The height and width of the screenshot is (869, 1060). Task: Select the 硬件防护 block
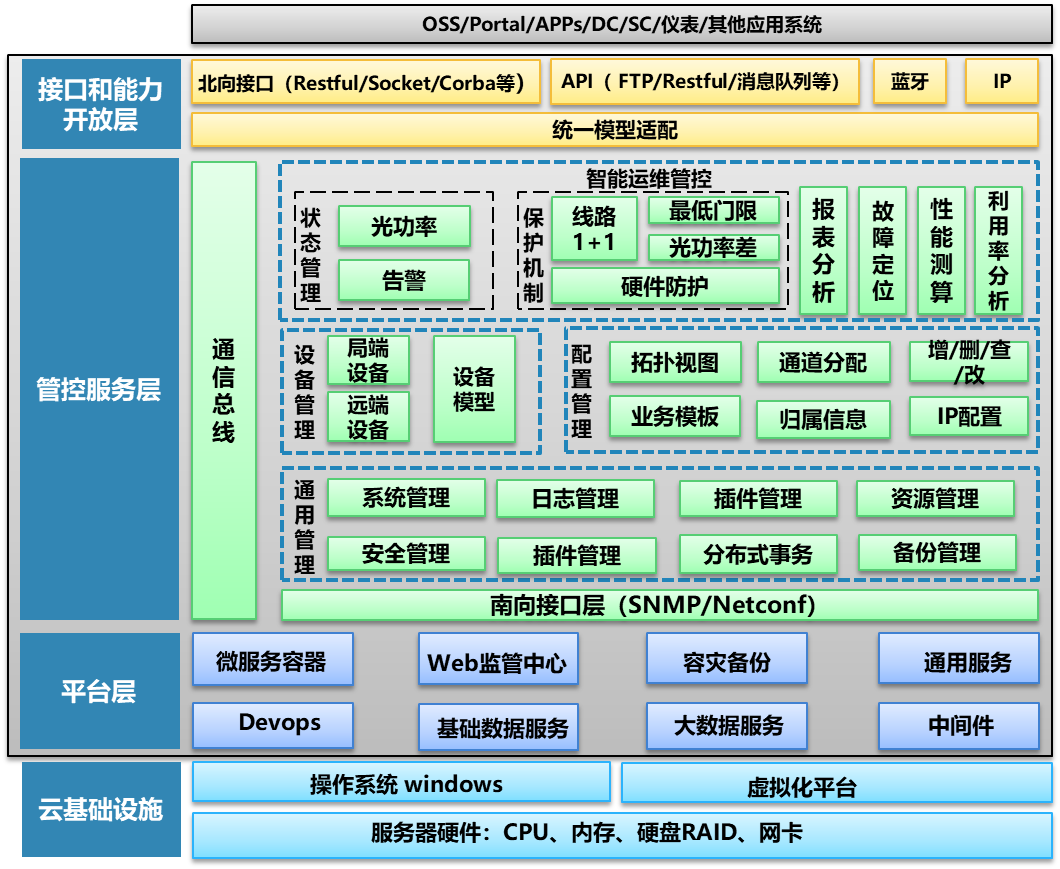pos(664,287)
